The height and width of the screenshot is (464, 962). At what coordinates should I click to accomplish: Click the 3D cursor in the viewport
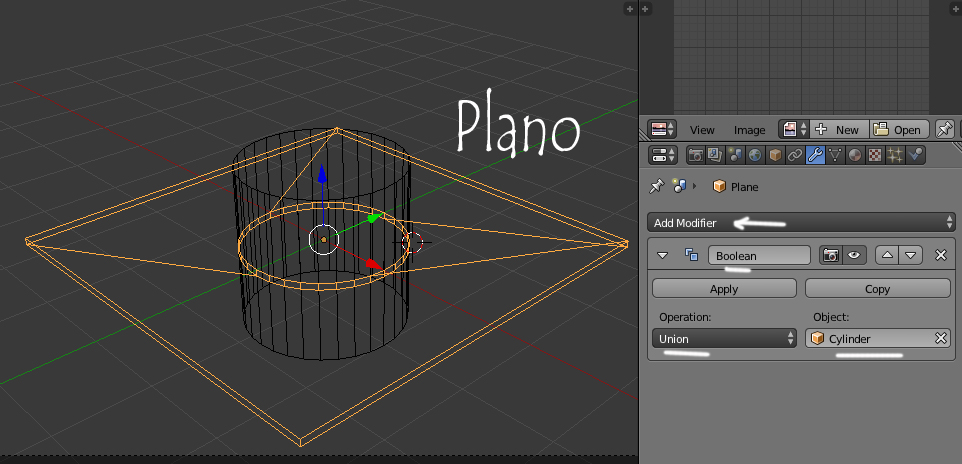pyautogui.click(x=413, y=242)
